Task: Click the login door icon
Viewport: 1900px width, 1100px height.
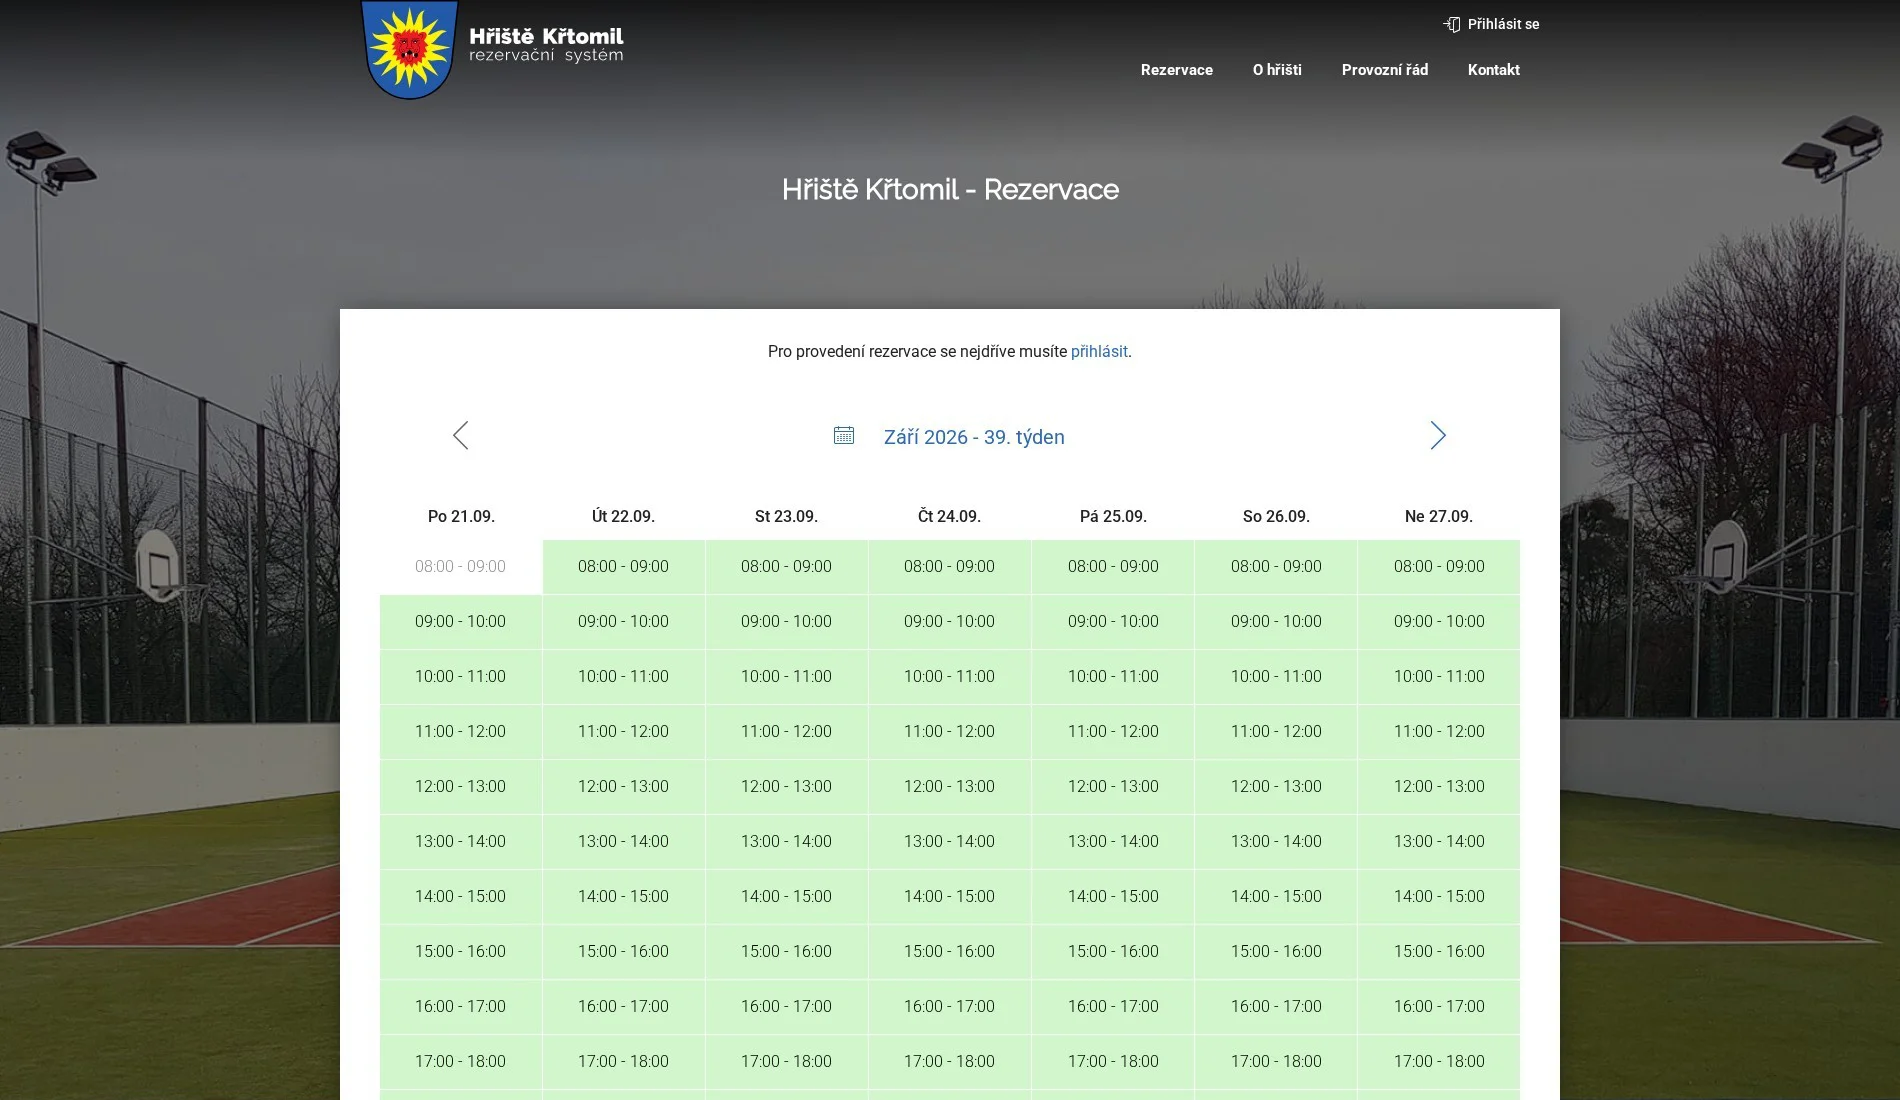Action: point(1452,24)
